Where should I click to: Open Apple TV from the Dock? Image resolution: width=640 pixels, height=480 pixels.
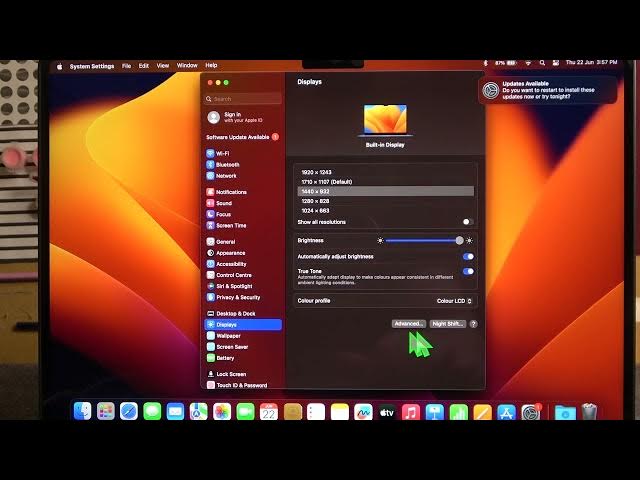(386, 412)
